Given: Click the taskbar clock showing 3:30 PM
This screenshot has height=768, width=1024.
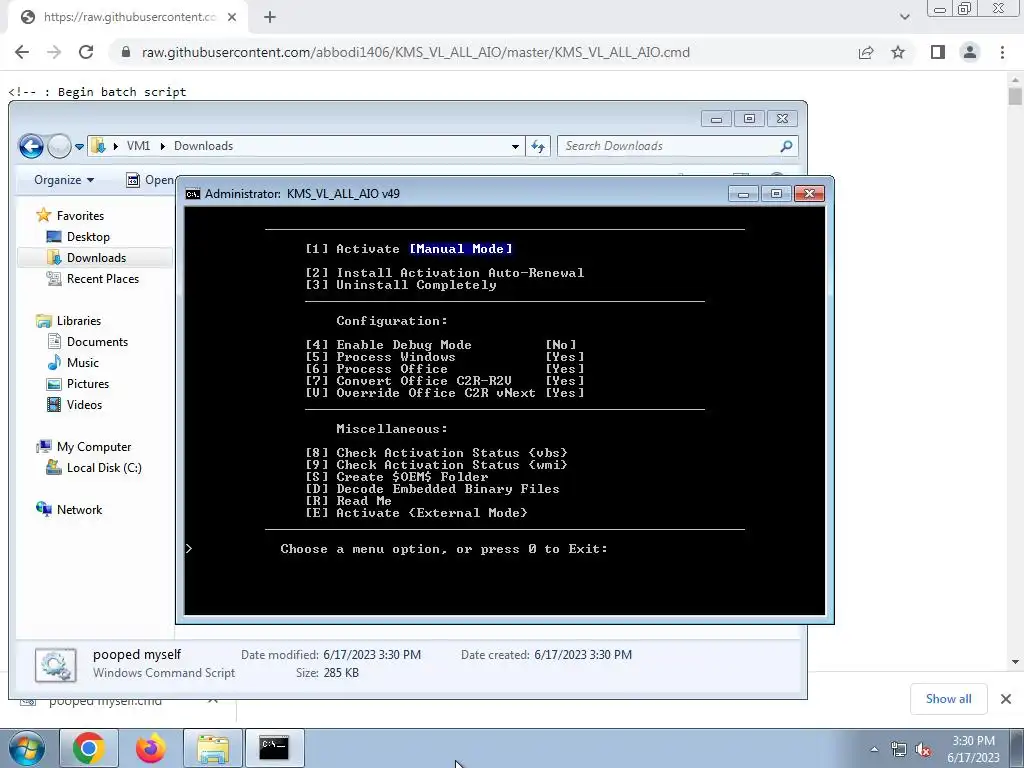Looking at the screenshot, I should tap(973, 749).
